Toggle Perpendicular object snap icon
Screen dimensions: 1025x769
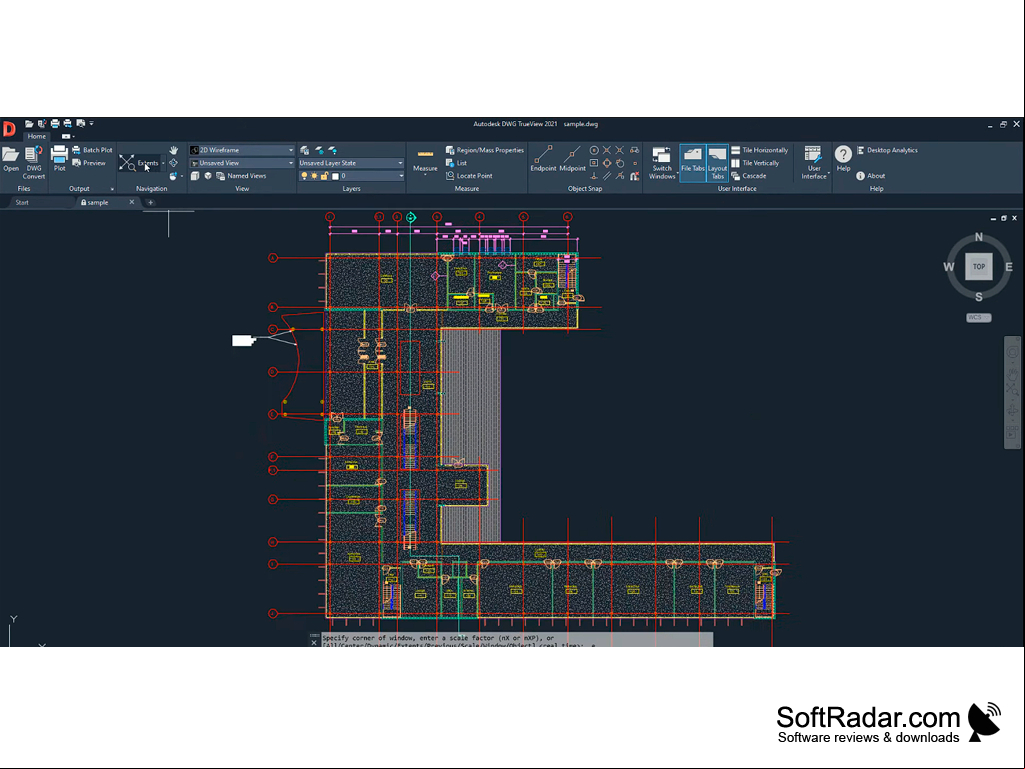594,176
